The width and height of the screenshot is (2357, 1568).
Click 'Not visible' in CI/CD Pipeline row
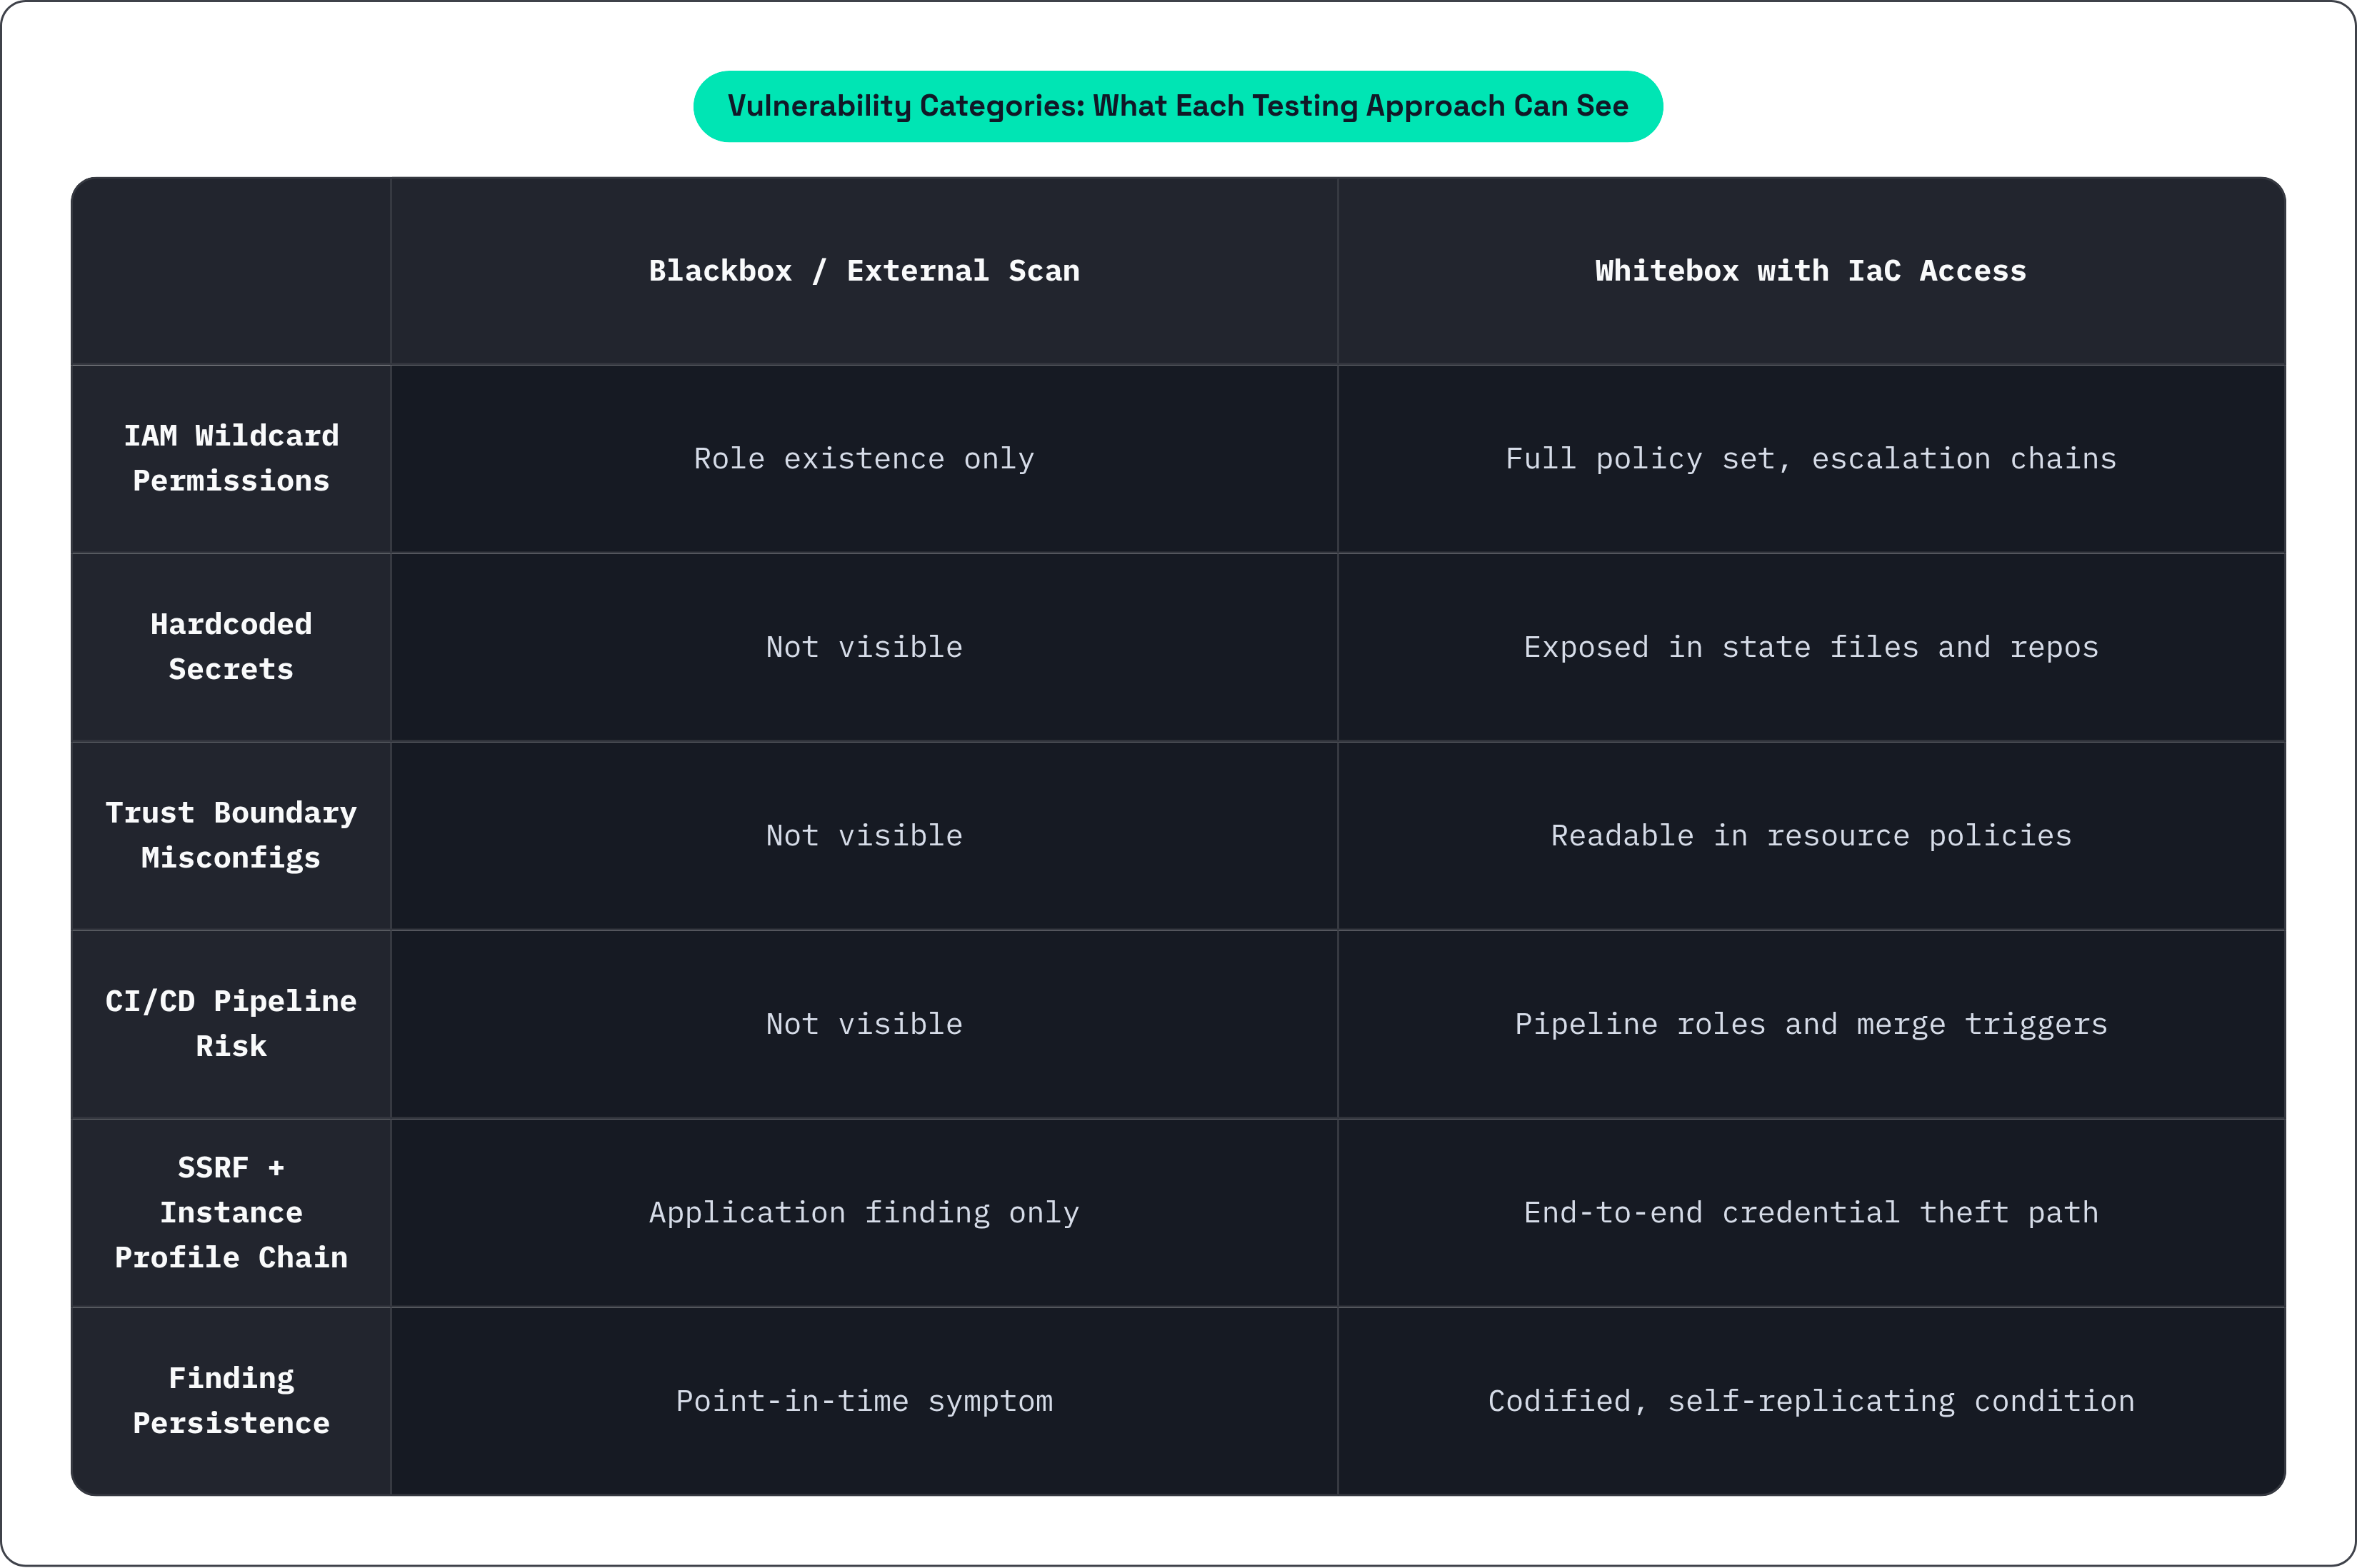tap(864, 1024)
